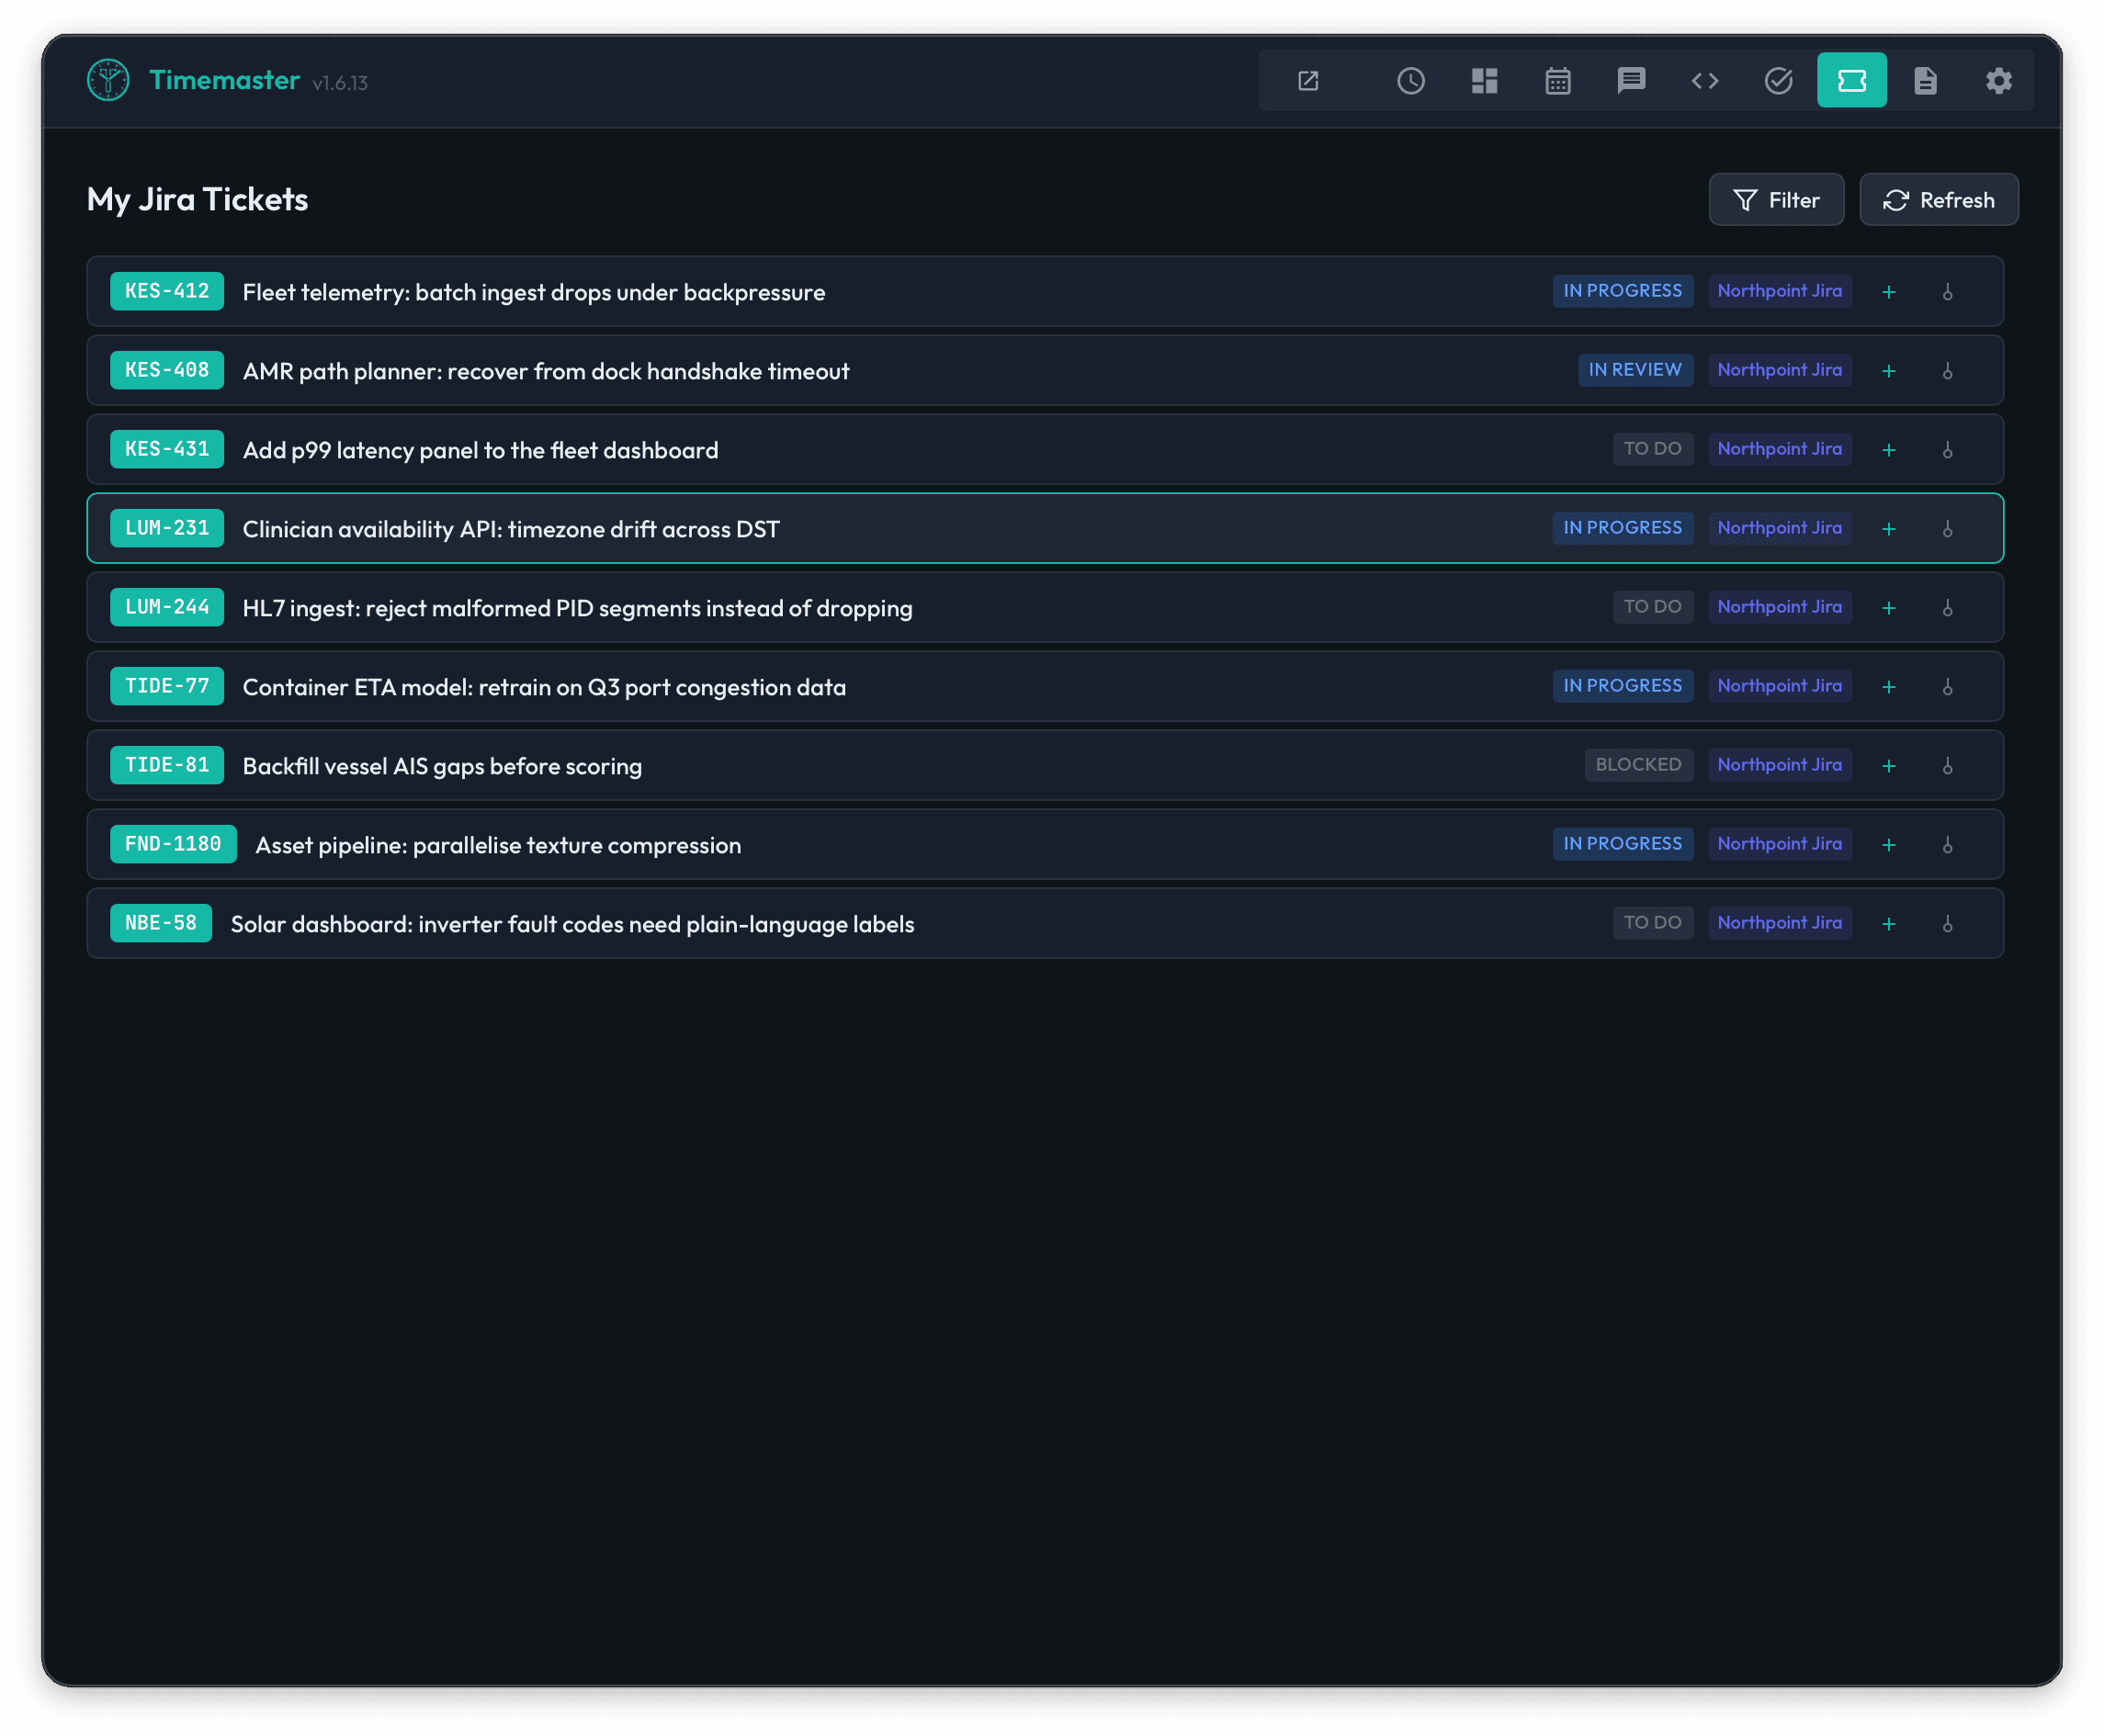Click the plus icon on FND-1180 row

click(x=1889, y=845)
